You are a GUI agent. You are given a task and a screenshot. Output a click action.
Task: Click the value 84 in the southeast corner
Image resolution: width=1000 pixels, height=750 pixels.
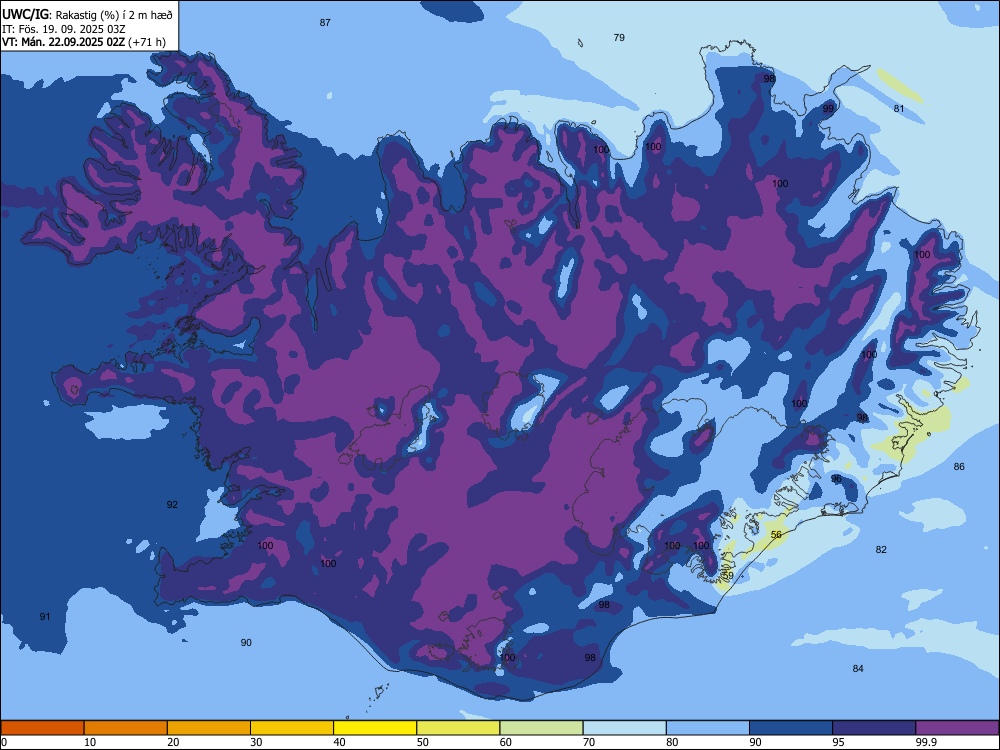[x=858, y=668]
